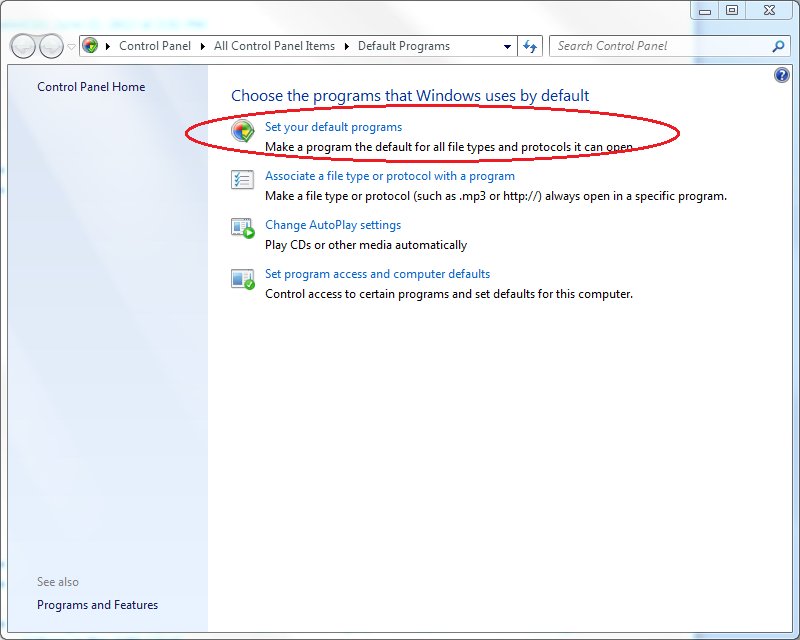
Task: Refresh the address bar location
Action: click(x=530, y=46)
